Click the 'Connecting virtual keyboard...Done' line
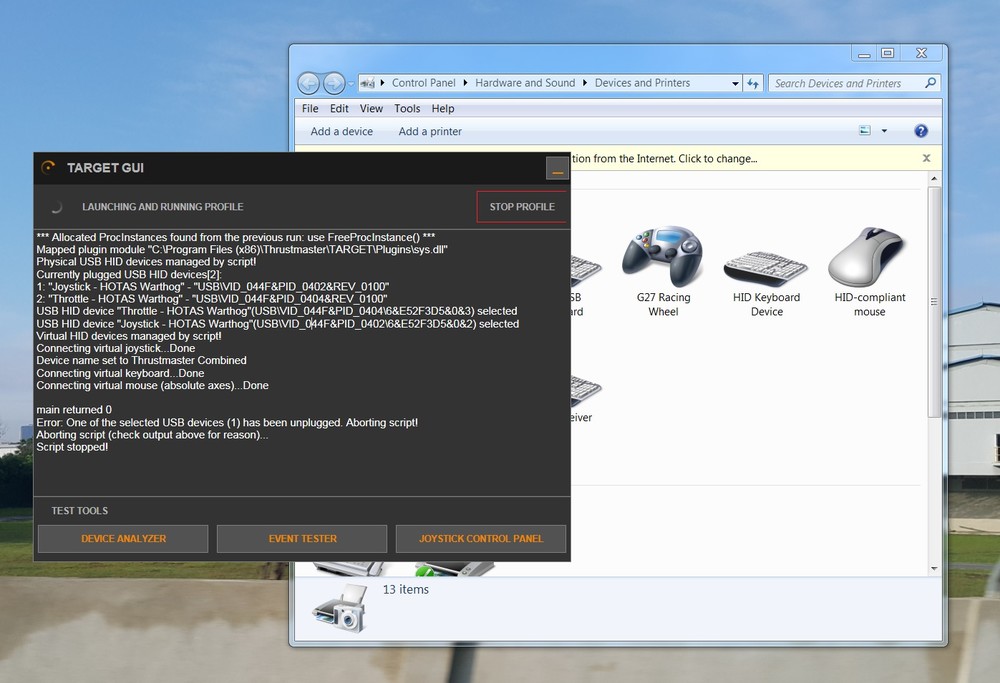 pos(120,373)
